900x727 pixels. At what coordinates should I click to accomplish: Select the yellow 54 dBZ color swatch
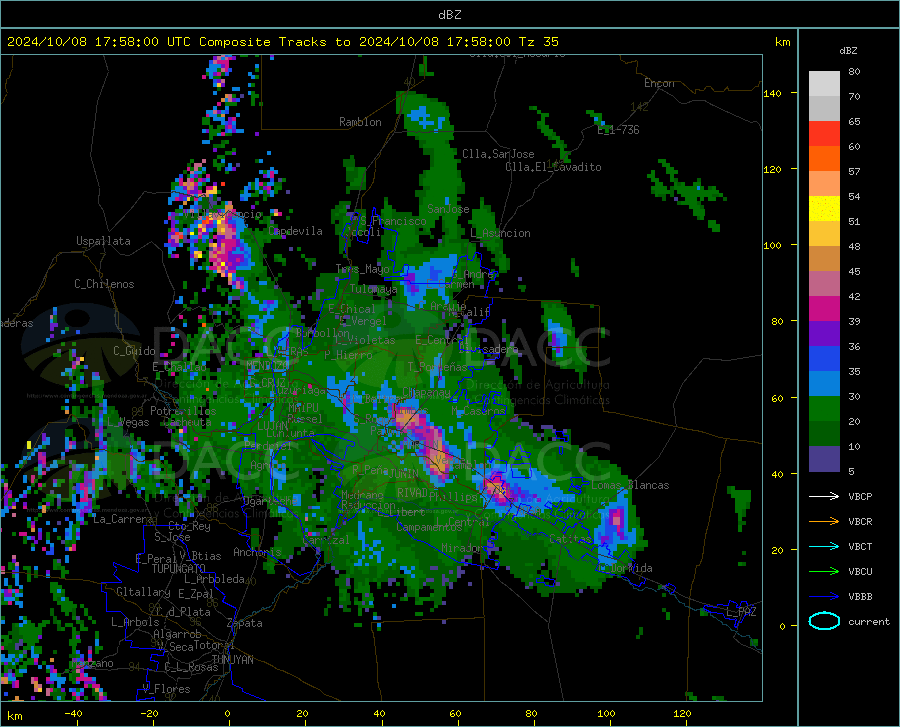[824, 209]
